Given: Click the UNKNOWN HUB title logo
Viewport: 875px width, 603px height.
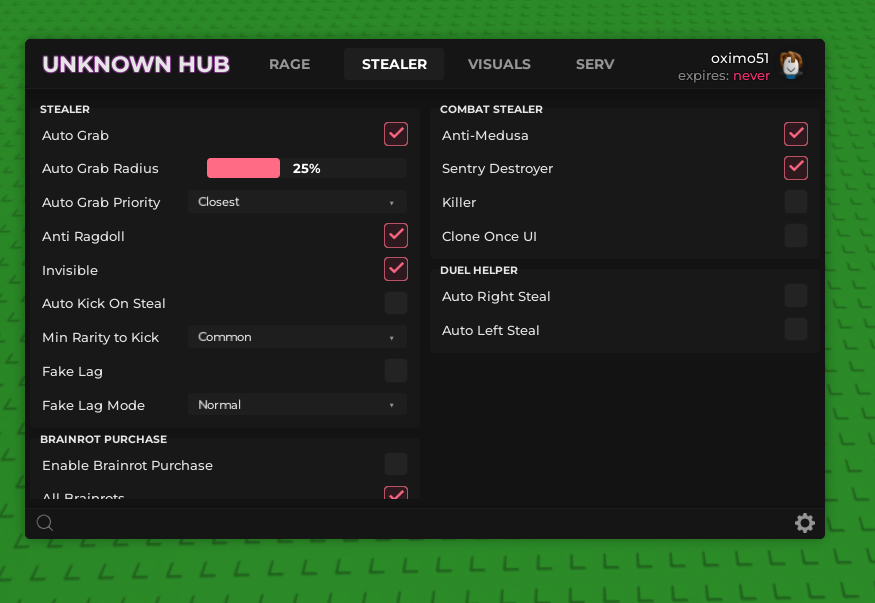Looking at the screenshot, I should (136, 65).
